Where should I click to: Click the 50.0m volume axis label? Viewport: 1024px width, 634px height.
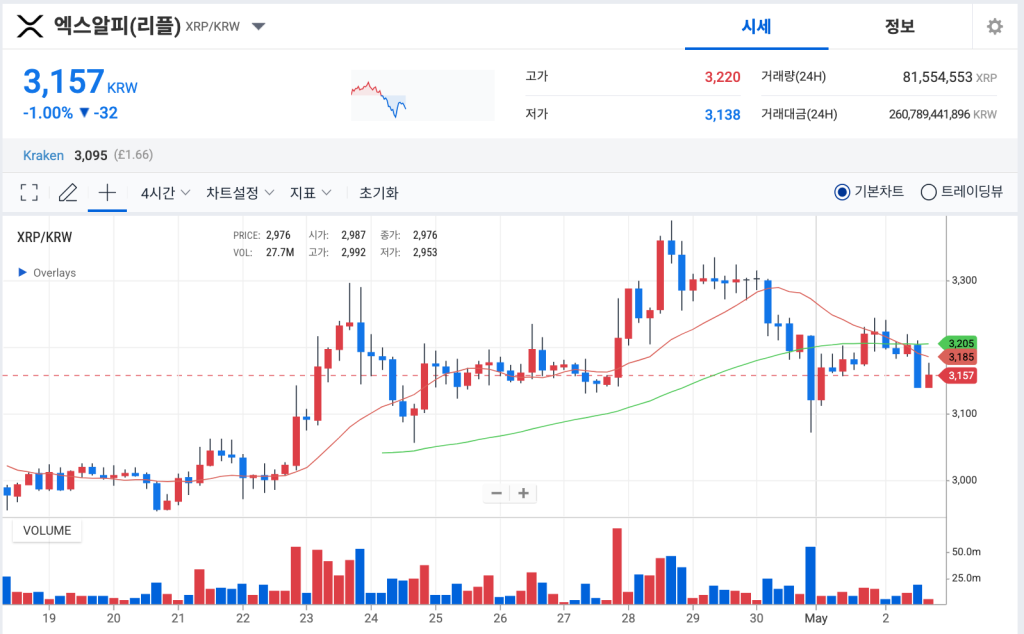coord(966,552)
